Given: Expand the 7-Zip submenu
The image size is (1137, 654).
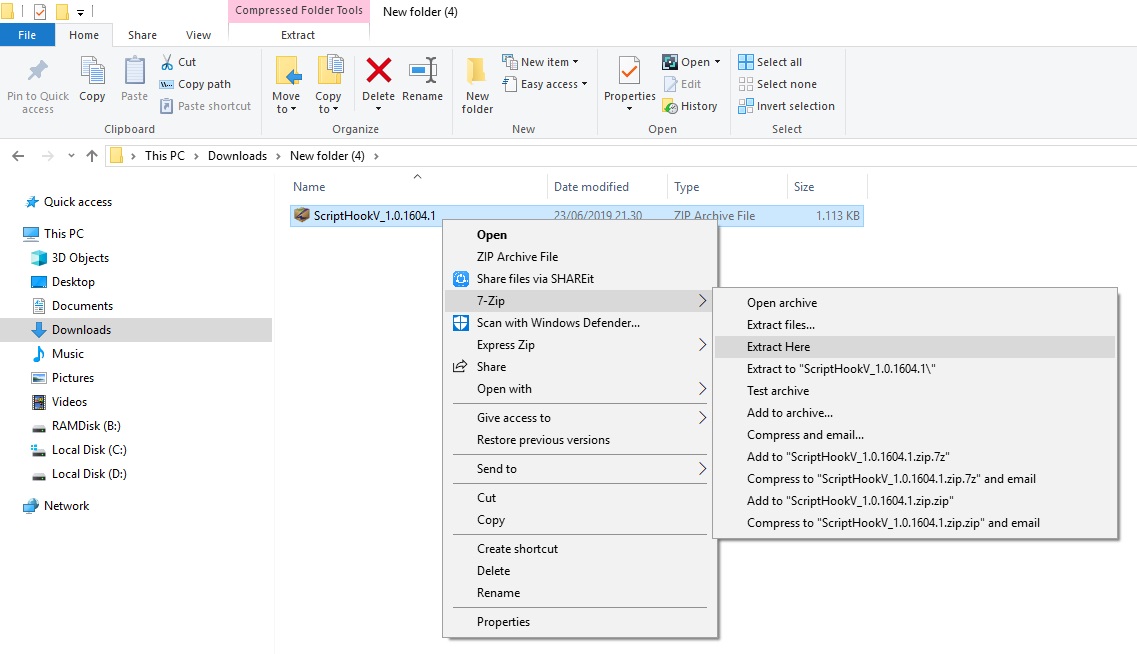Looking at the screenshot, I should [x=702, y=301].
